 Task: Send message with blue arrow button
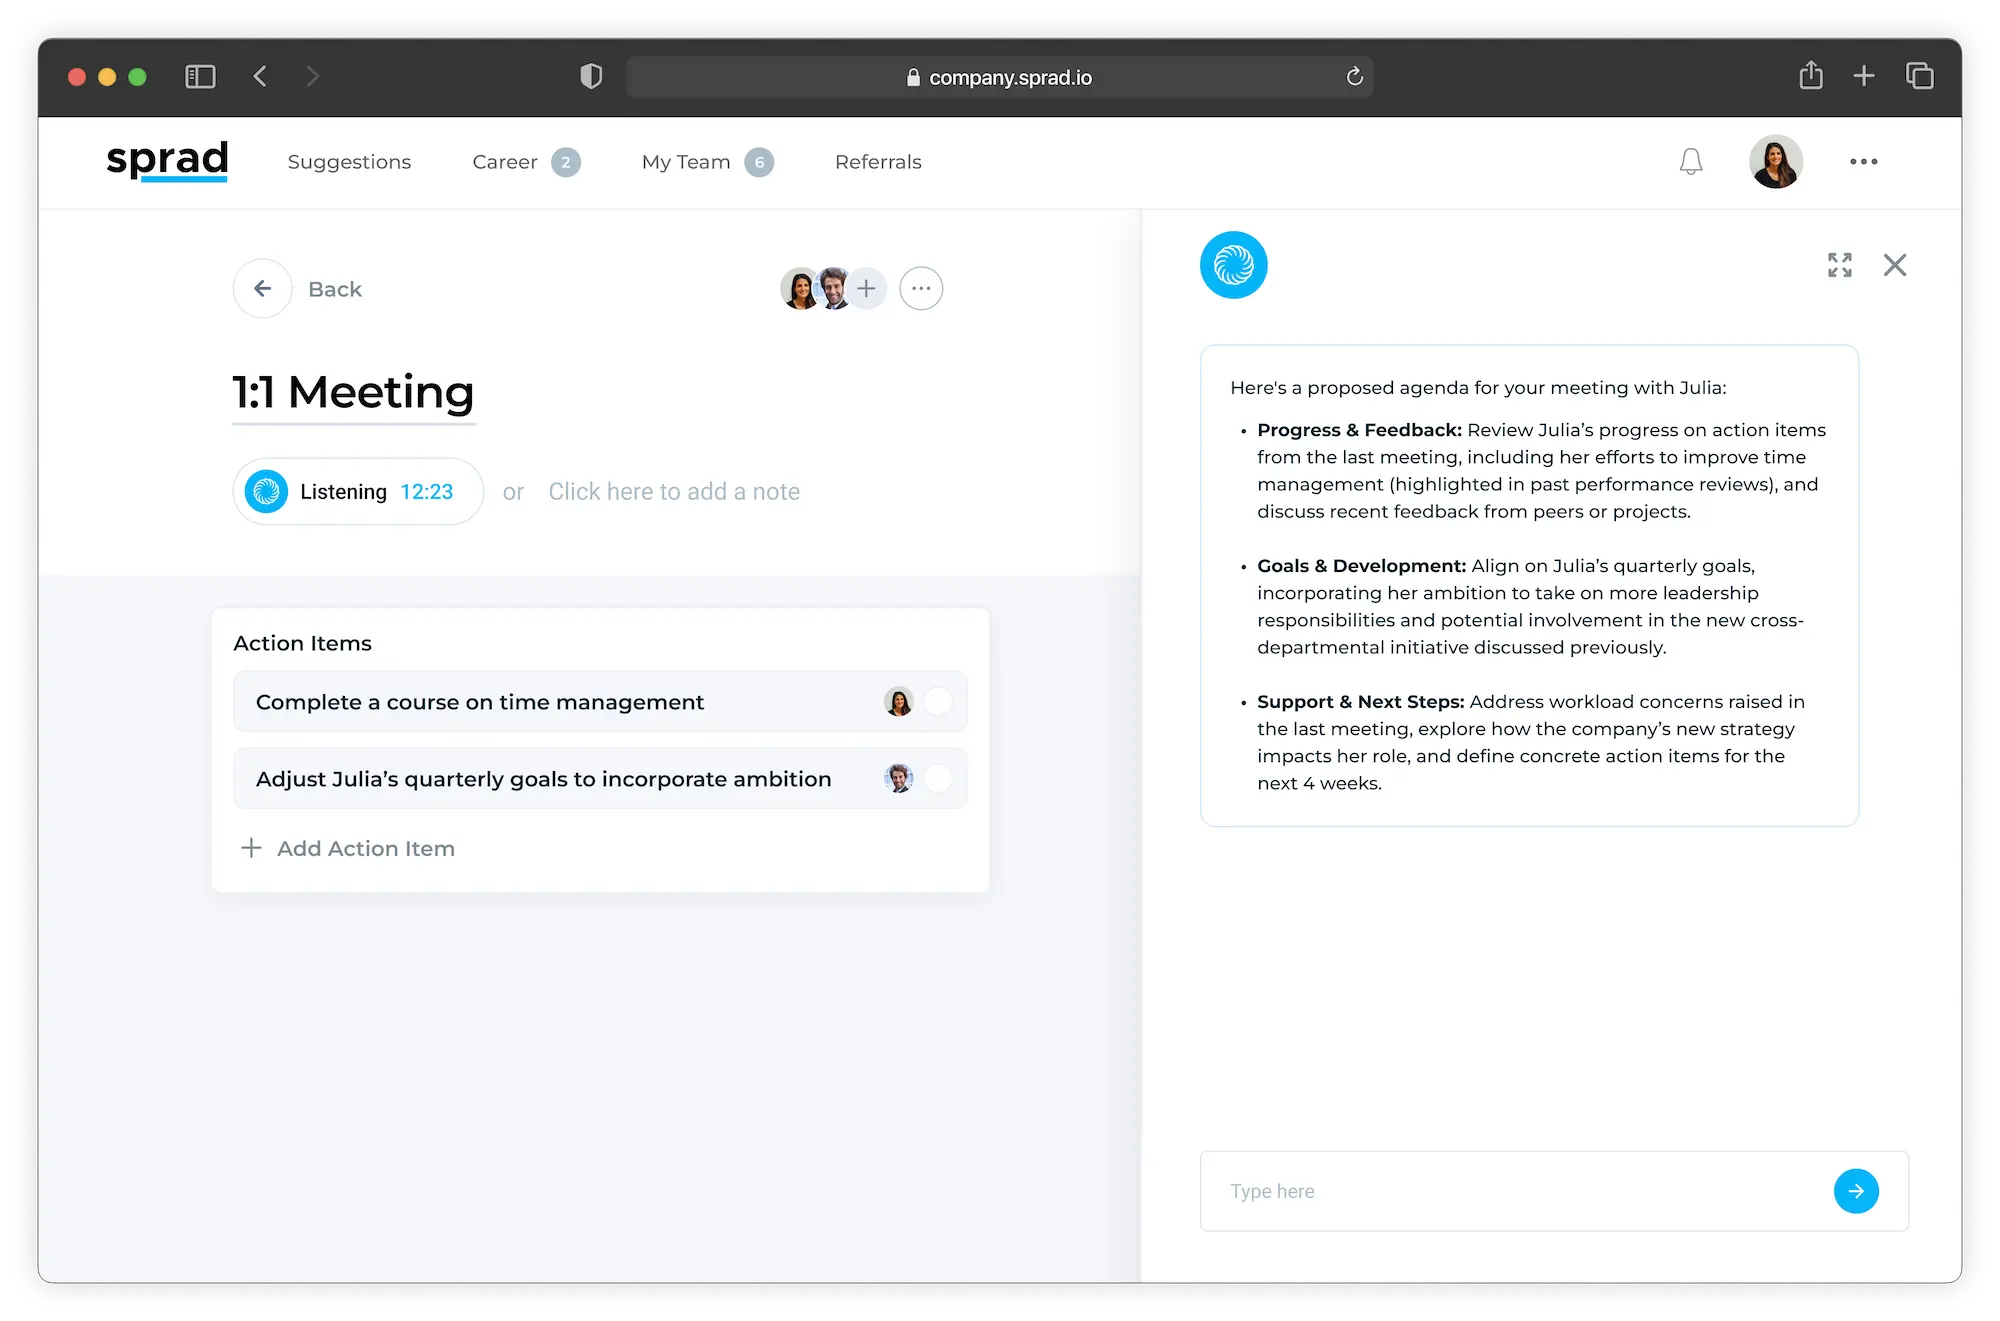(x=1856, y=1191)
